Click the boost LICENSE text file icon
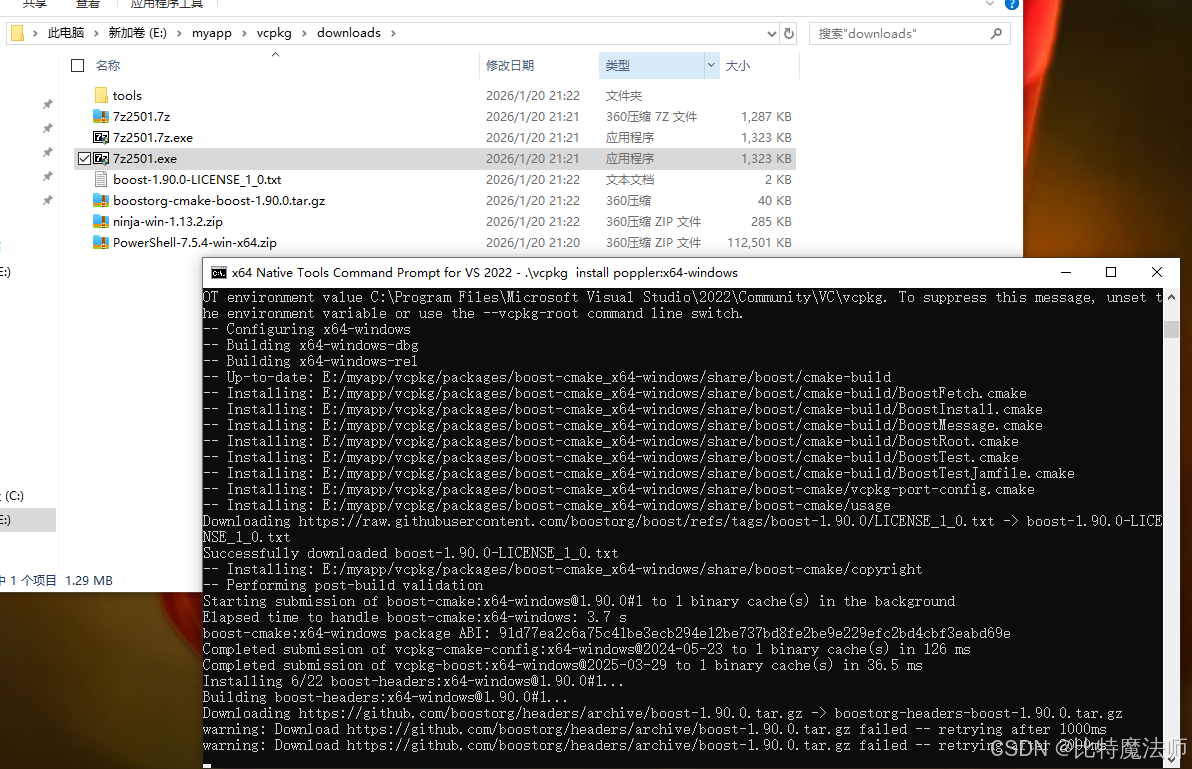 pos(101,179)
